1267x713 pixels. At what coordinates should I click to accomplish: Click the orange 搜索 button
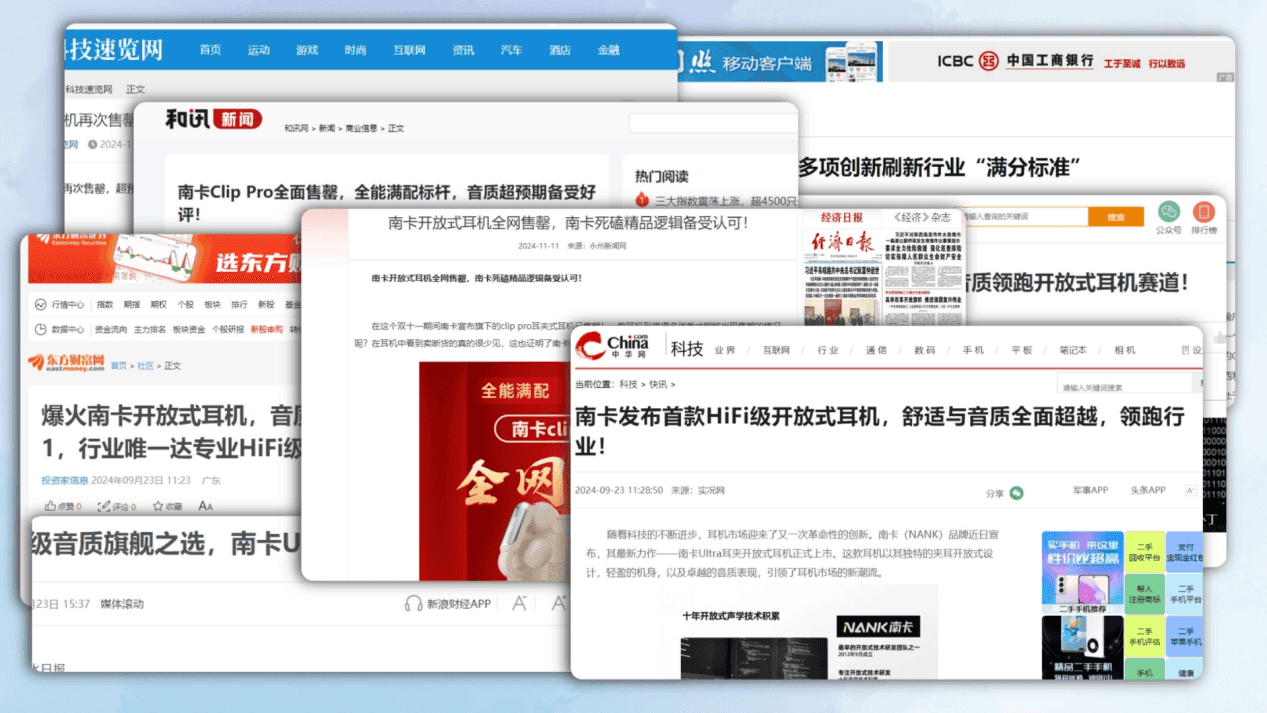(1116, 217)
